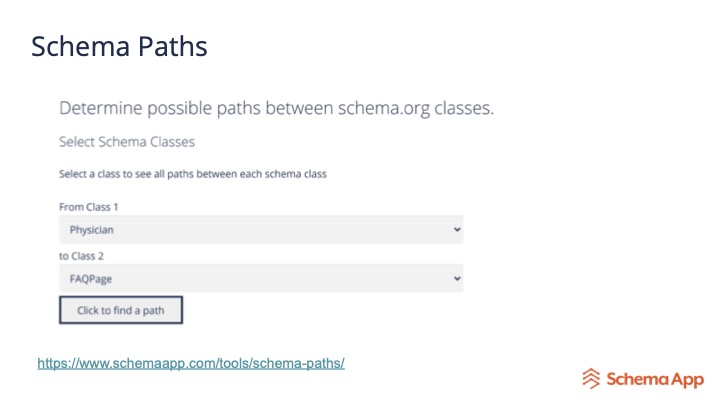Open the schemaapp.com schema-paths tool link
The height and width of the screenshot is (405, 720).
191,363
